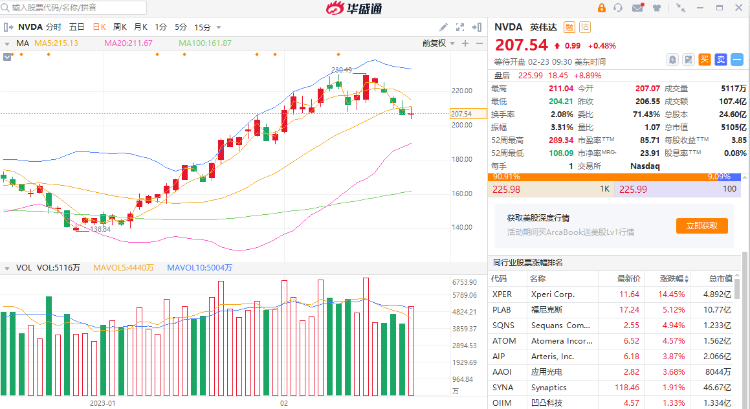Viewport: 750px width, 409px height.
Task: Zoom out chart with minus icon
Action: [x=479, y=44]
